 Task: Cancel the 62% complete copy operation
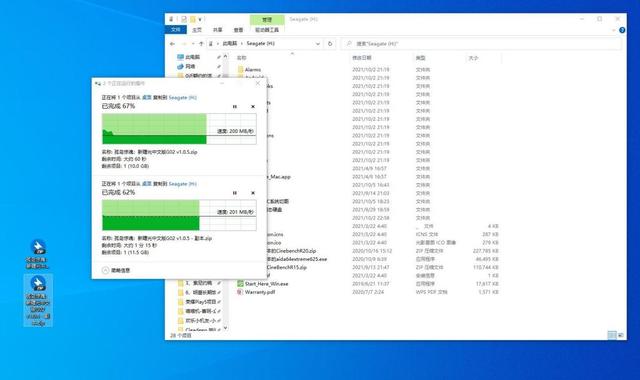tap(253, 193)
